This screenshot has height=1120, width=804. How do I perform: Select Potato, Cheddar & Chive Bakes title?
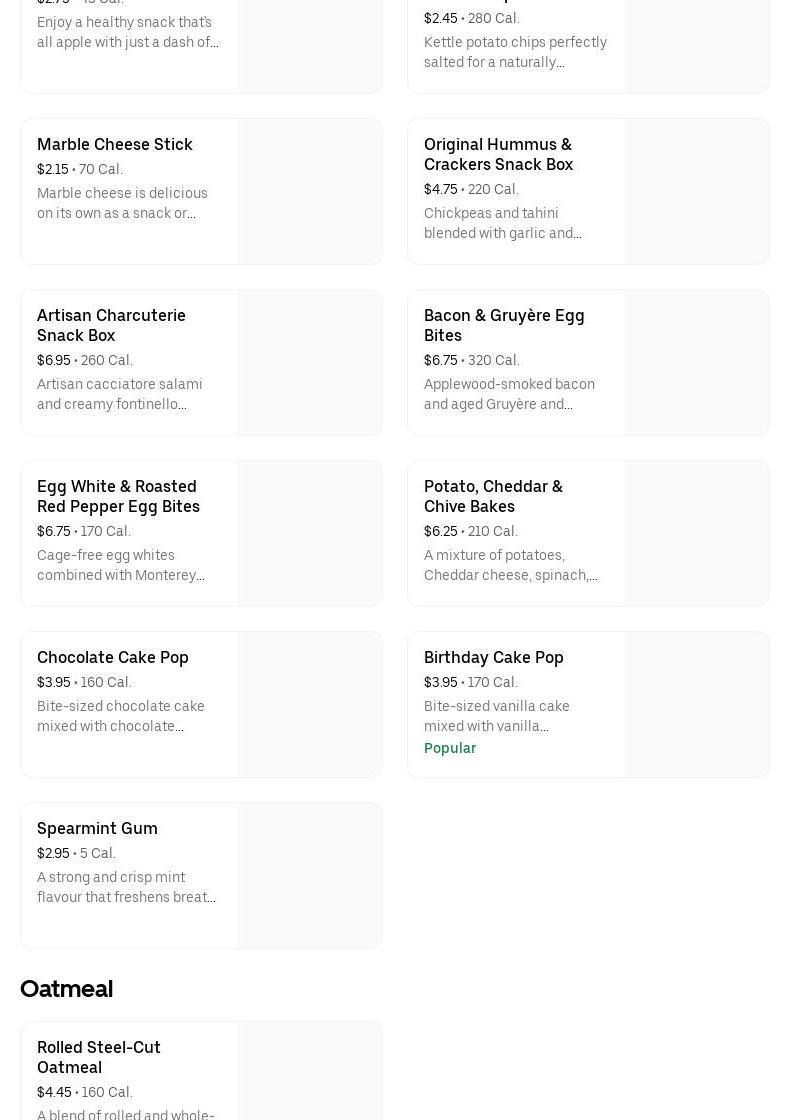pos(493,496)
